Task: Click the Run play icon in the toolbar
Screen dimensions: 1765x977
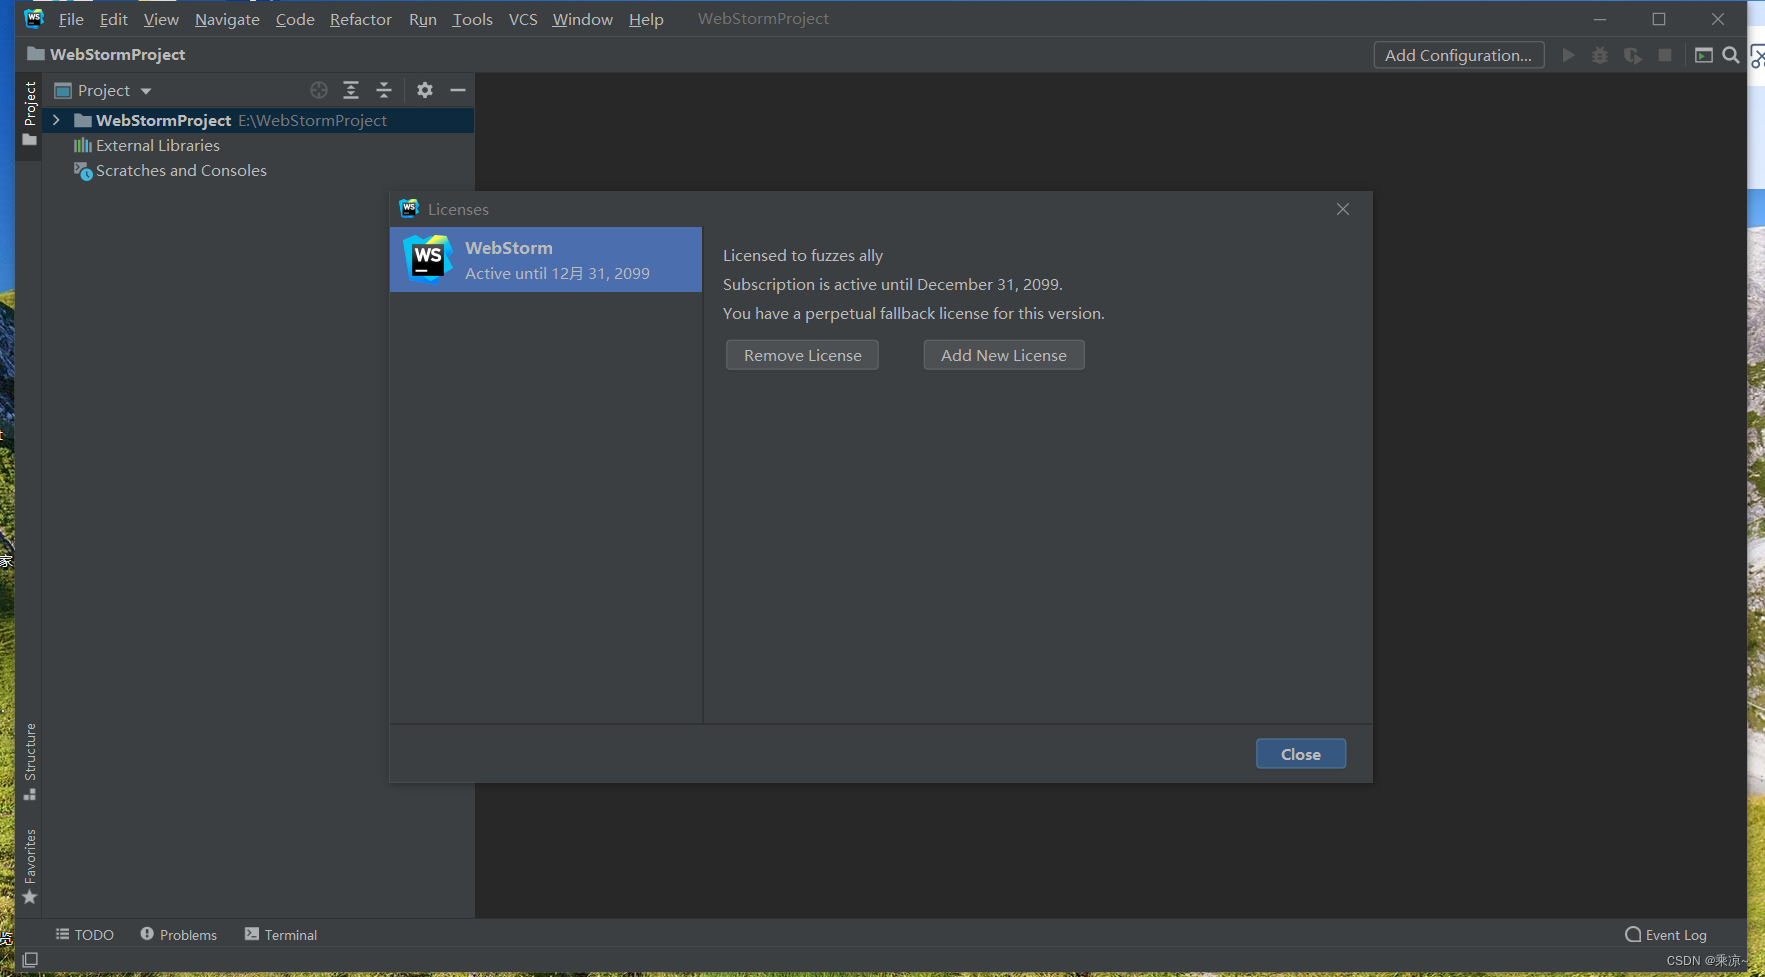Action: [x=1568, y=55]
